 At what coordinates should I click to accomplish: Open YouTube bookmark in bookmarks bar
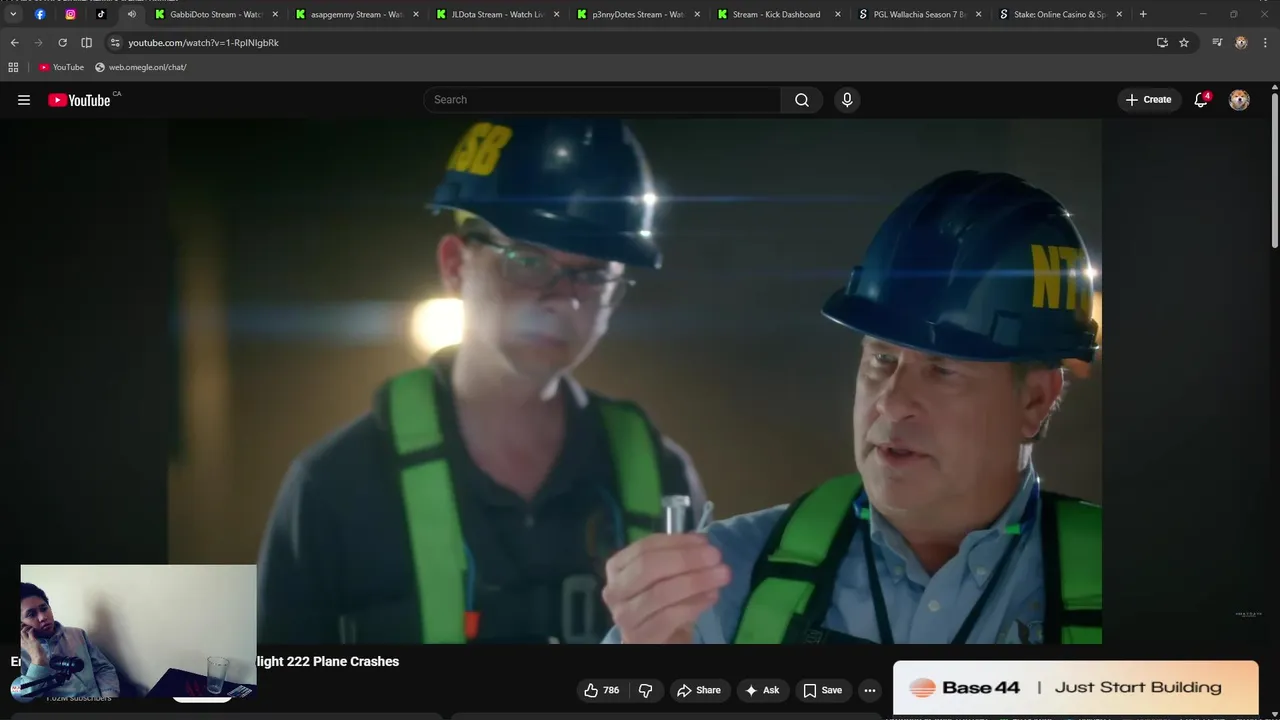click(x=61, y=67)
